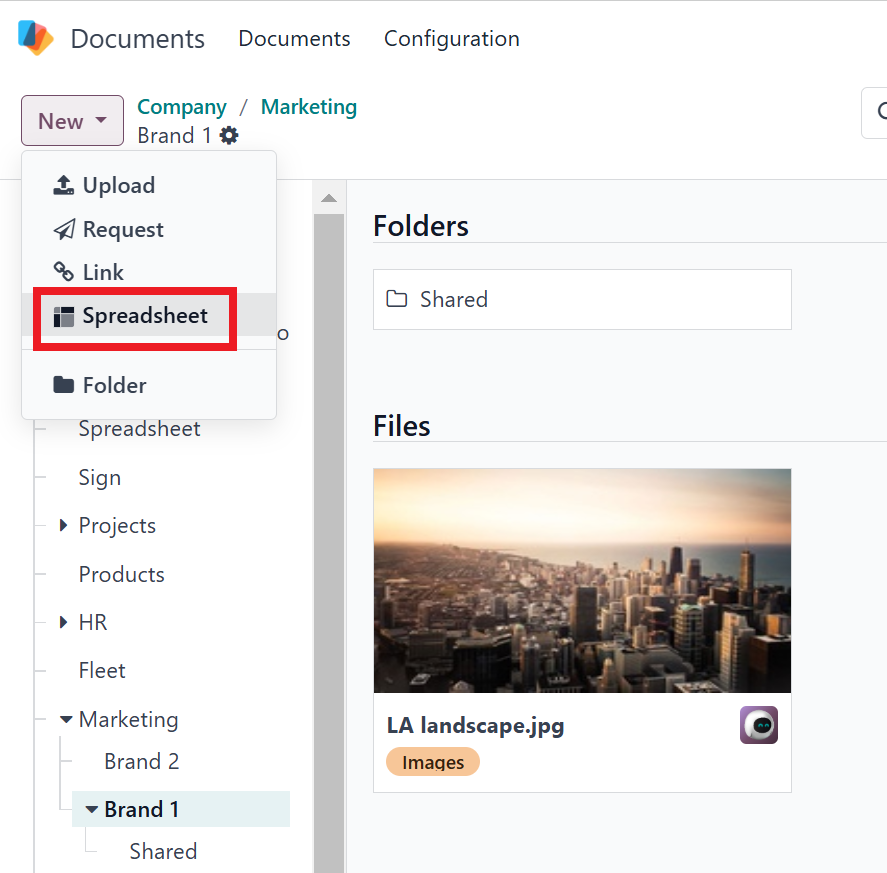
Task: Click the Spreadsheet grid icon in the menu
Action: click(63, 316)
